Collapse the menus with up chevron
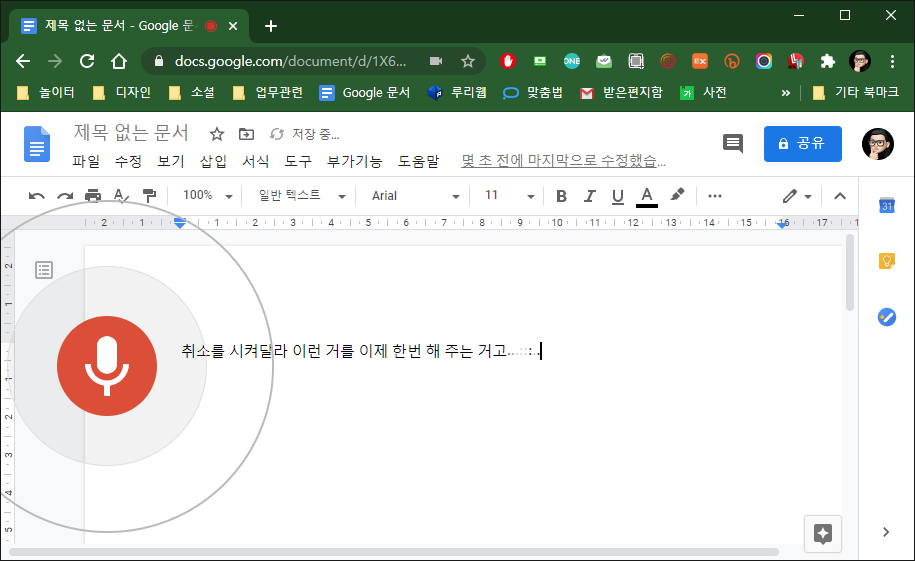This screenshot has width=915, height=561. [x=840, y=196]
